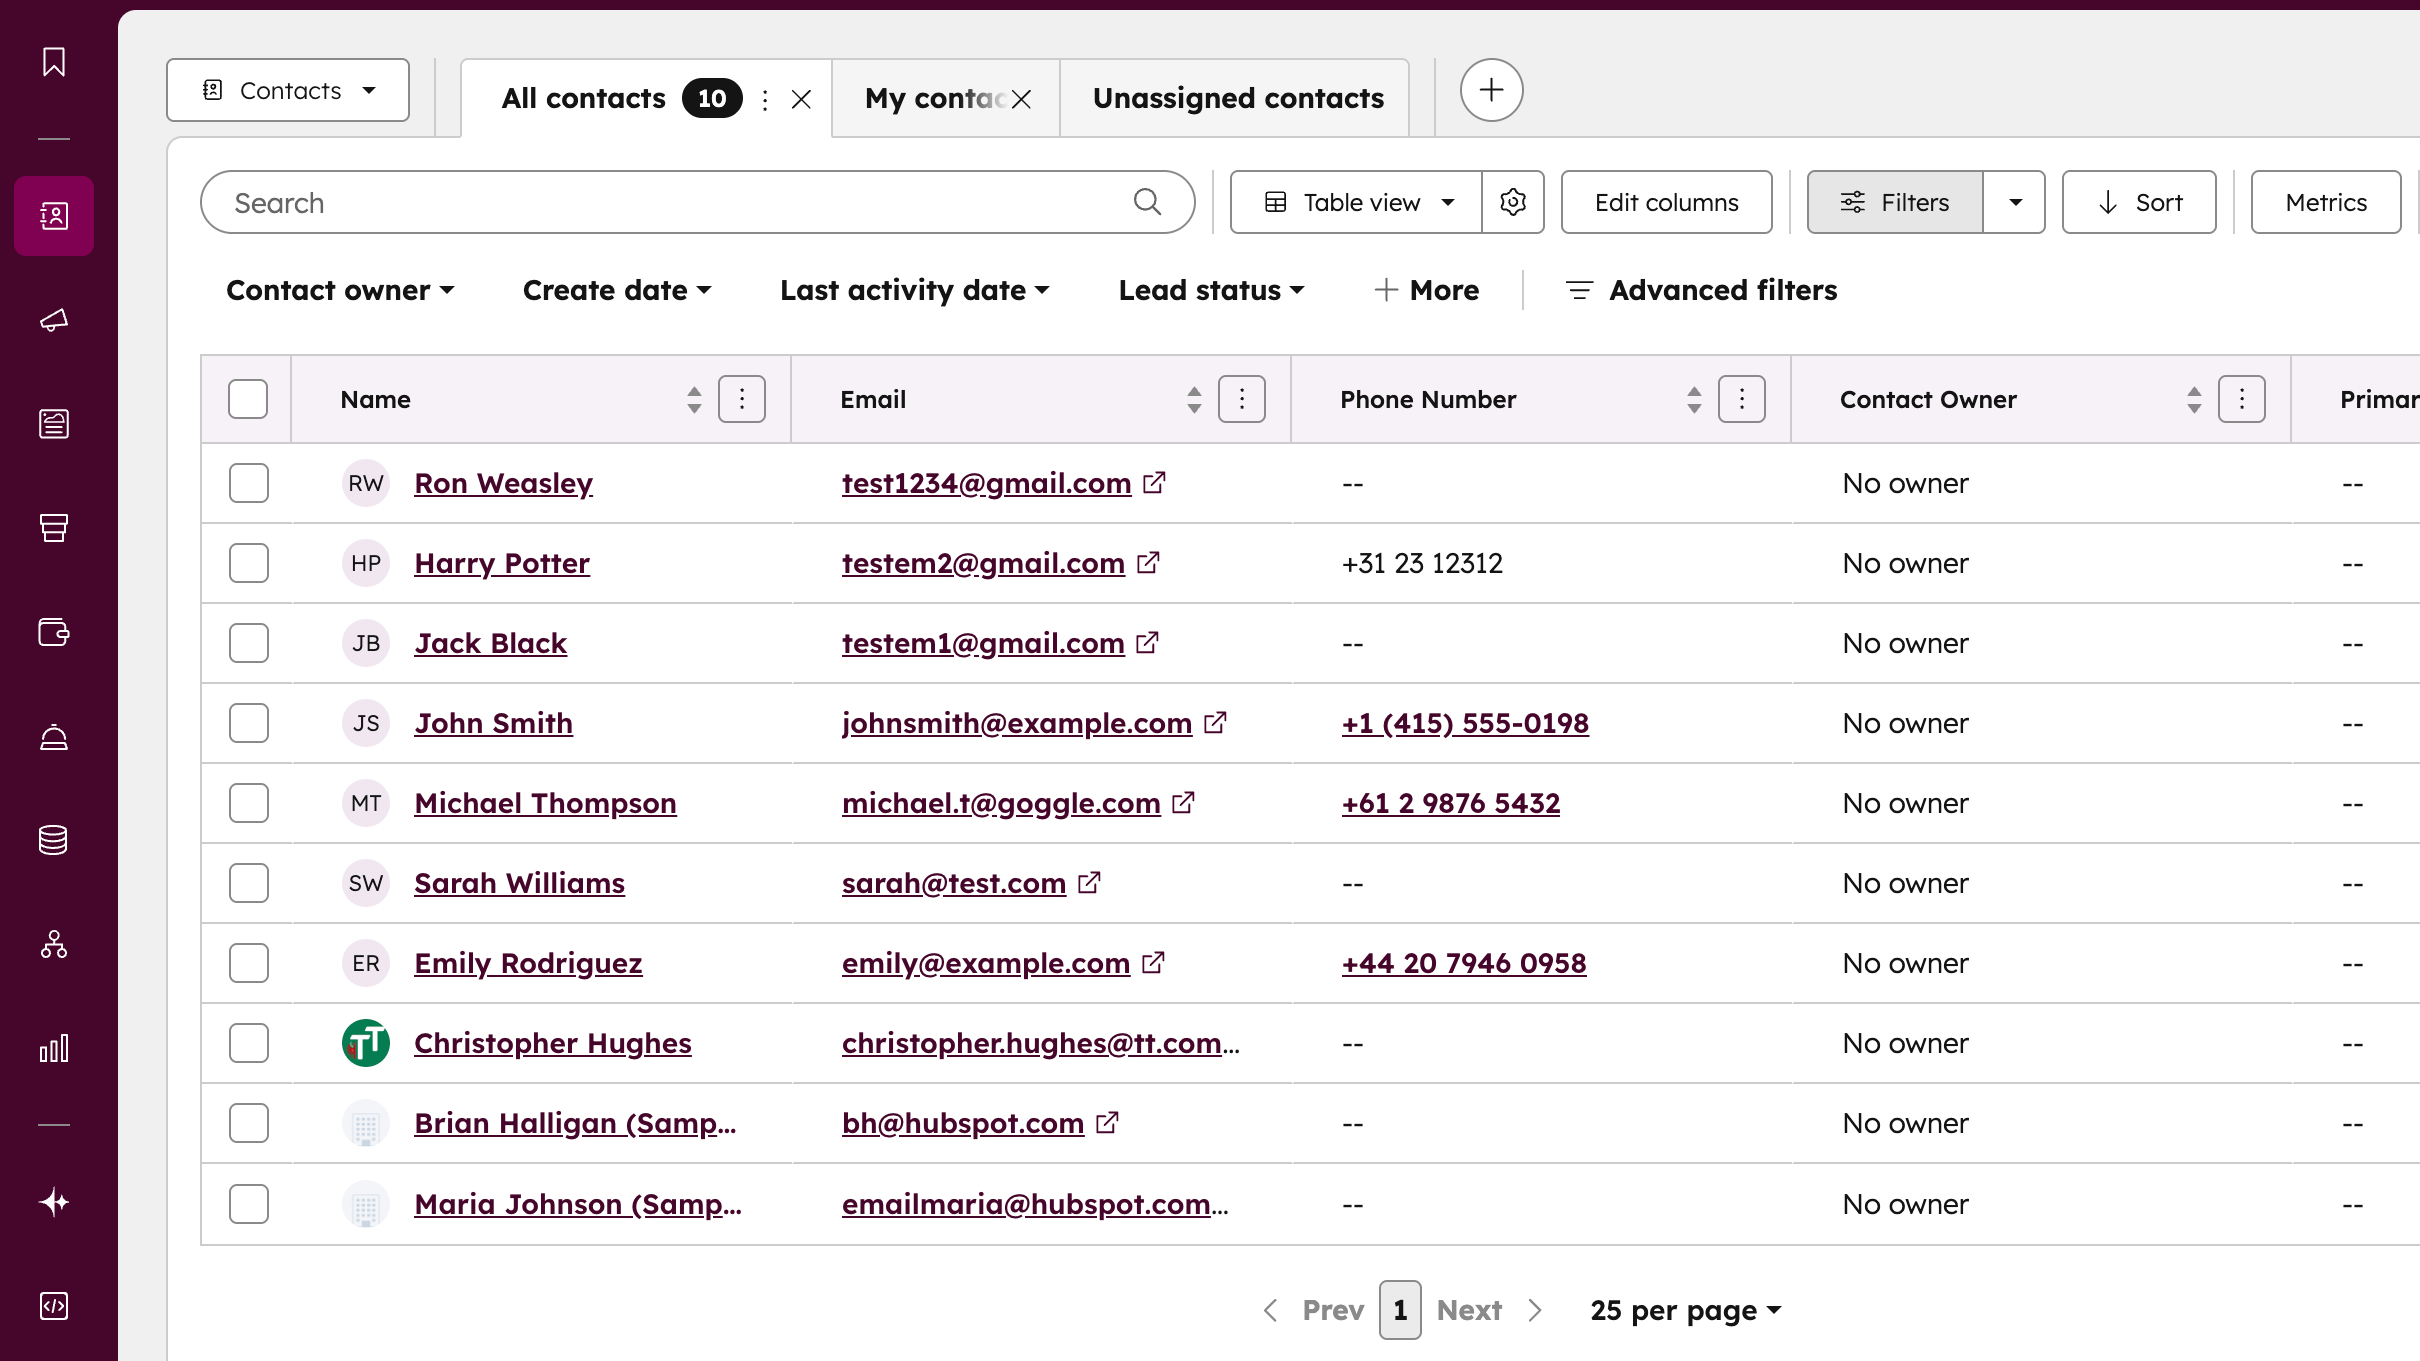
Task: Click the search magnifier icon
Action: [1147, 202]
